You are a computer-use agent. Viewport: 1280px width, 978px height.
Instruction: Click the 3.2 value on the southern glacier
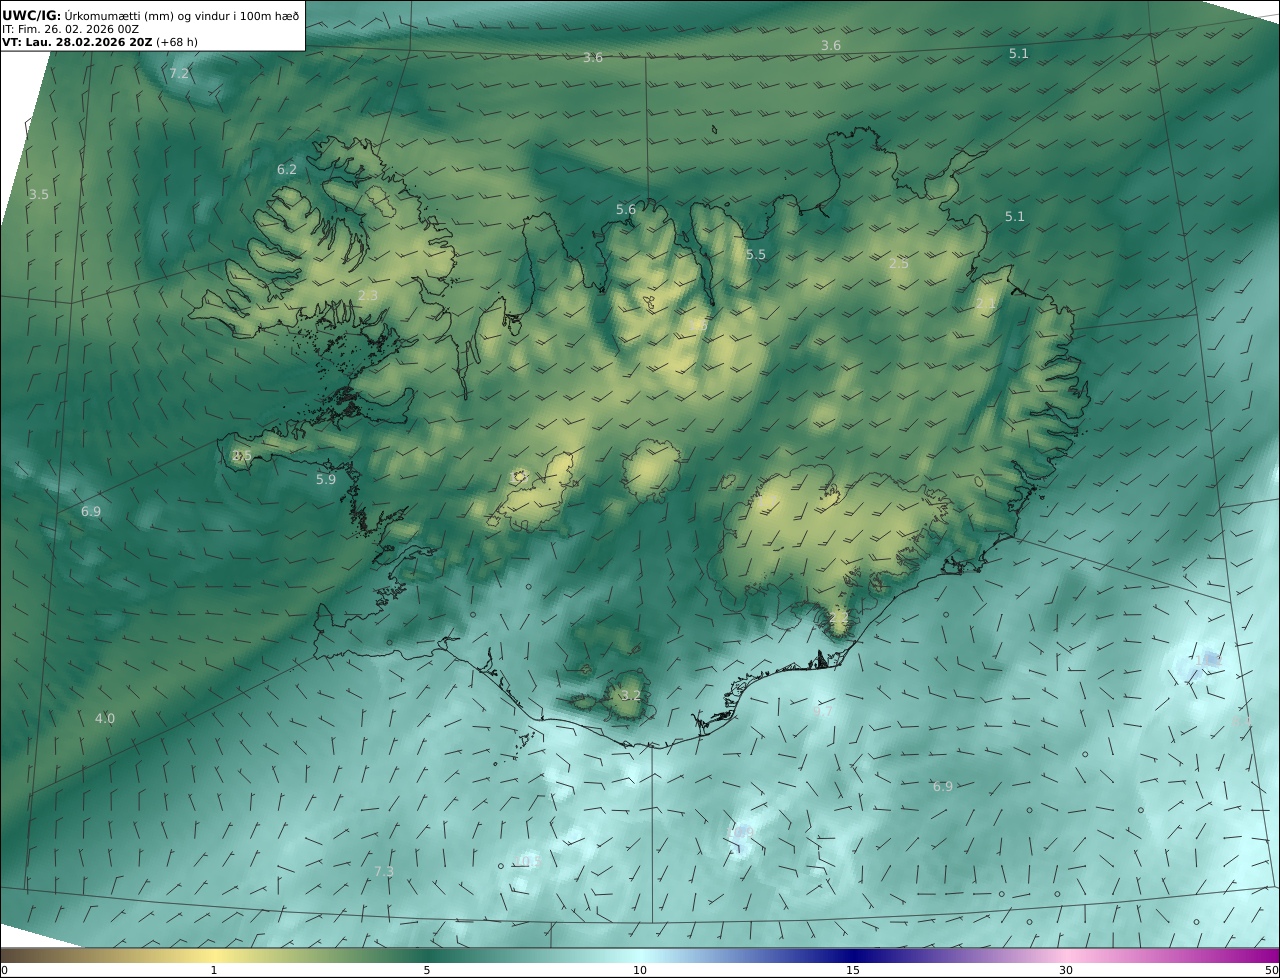click(631, 695)
